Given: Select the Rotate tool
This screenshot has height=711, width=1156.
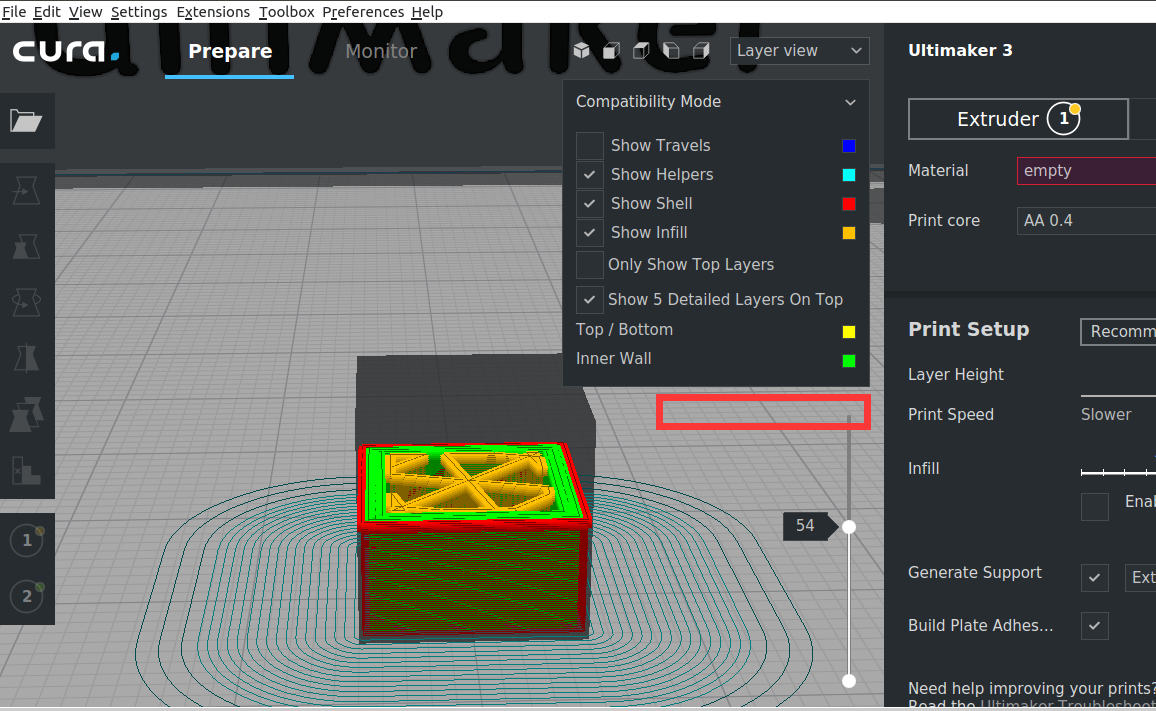Looking at the screenshot, I should (x=27, y=302).
